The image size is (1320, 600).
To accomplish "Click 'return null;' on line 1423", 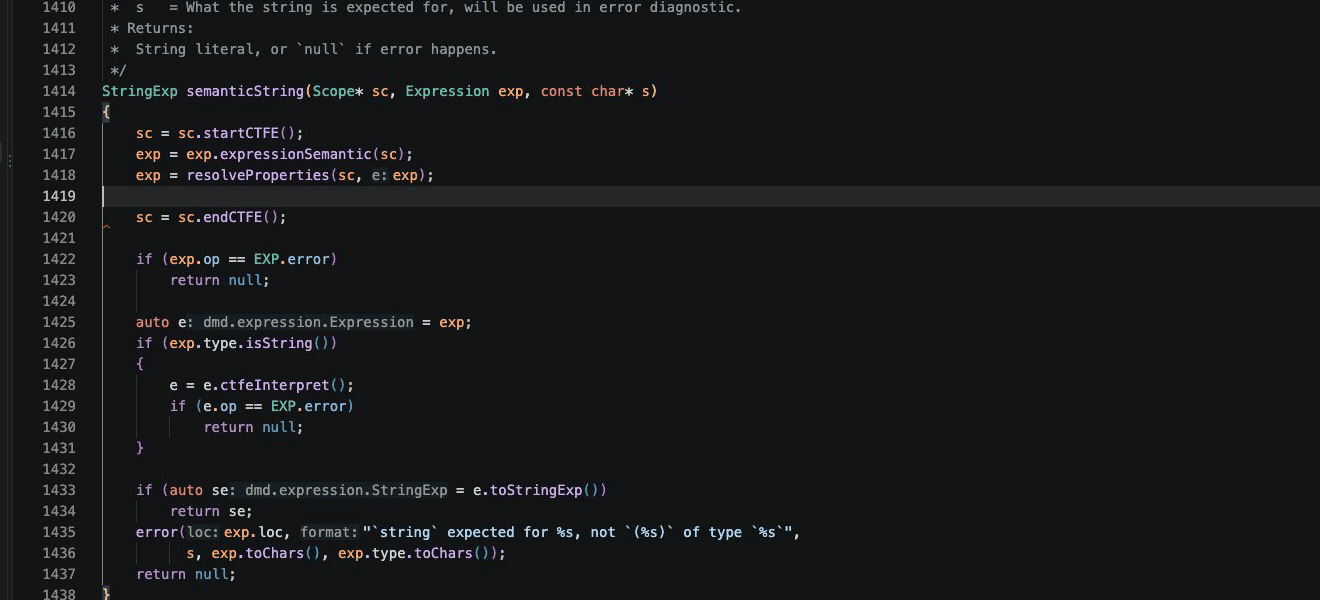I will tap(220, 280).
